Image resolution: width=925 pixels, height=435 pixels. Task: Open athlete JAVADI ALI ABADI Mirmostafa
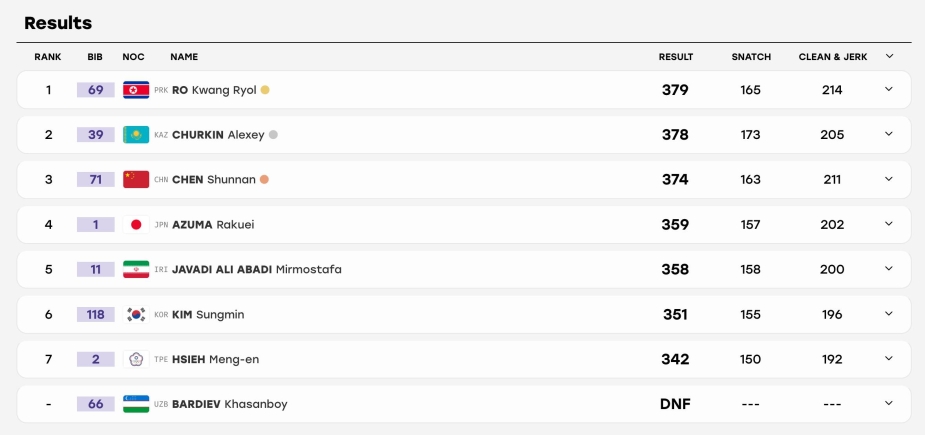(x=257, y=269)
